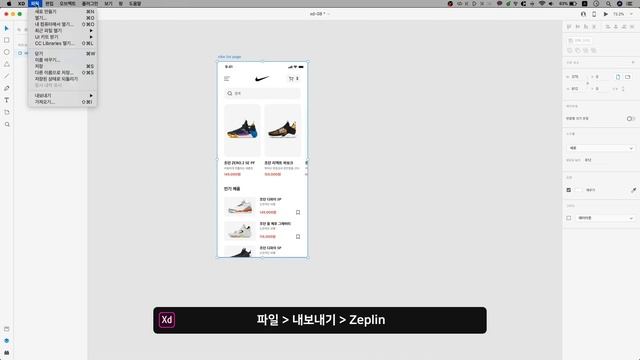Open the Layers panel icon
The height and width of the screenshot is (360, 640).
(x=7, y=341)
